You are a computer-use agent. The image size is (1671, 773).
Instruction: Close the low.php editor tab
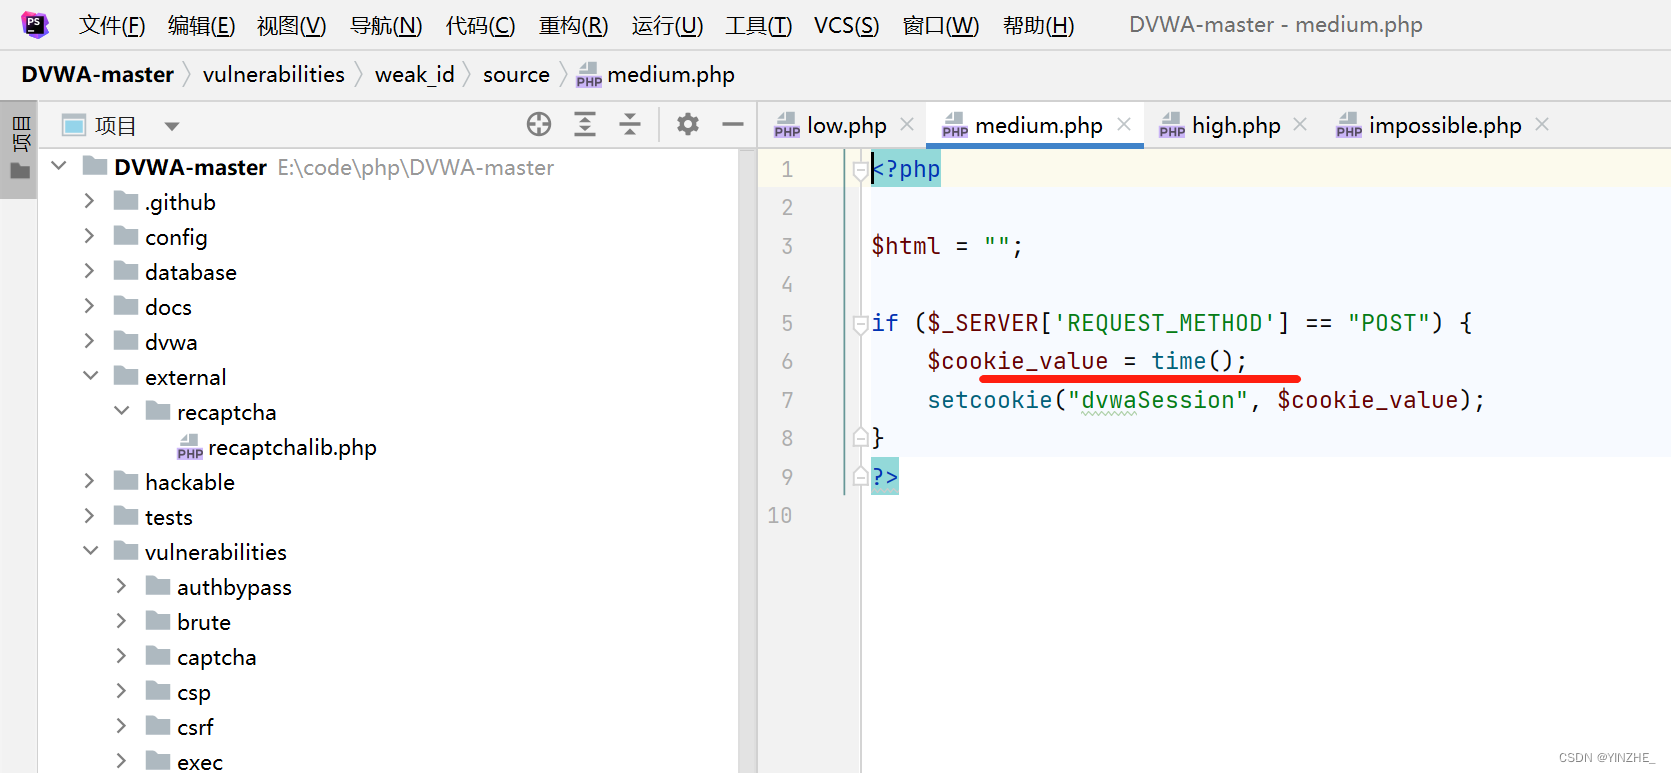click(x=907, y=124)
